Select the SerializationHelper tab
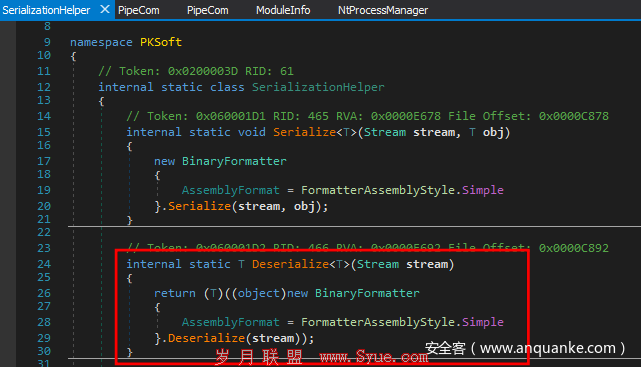641x367 pixels. tap(46, 10)
